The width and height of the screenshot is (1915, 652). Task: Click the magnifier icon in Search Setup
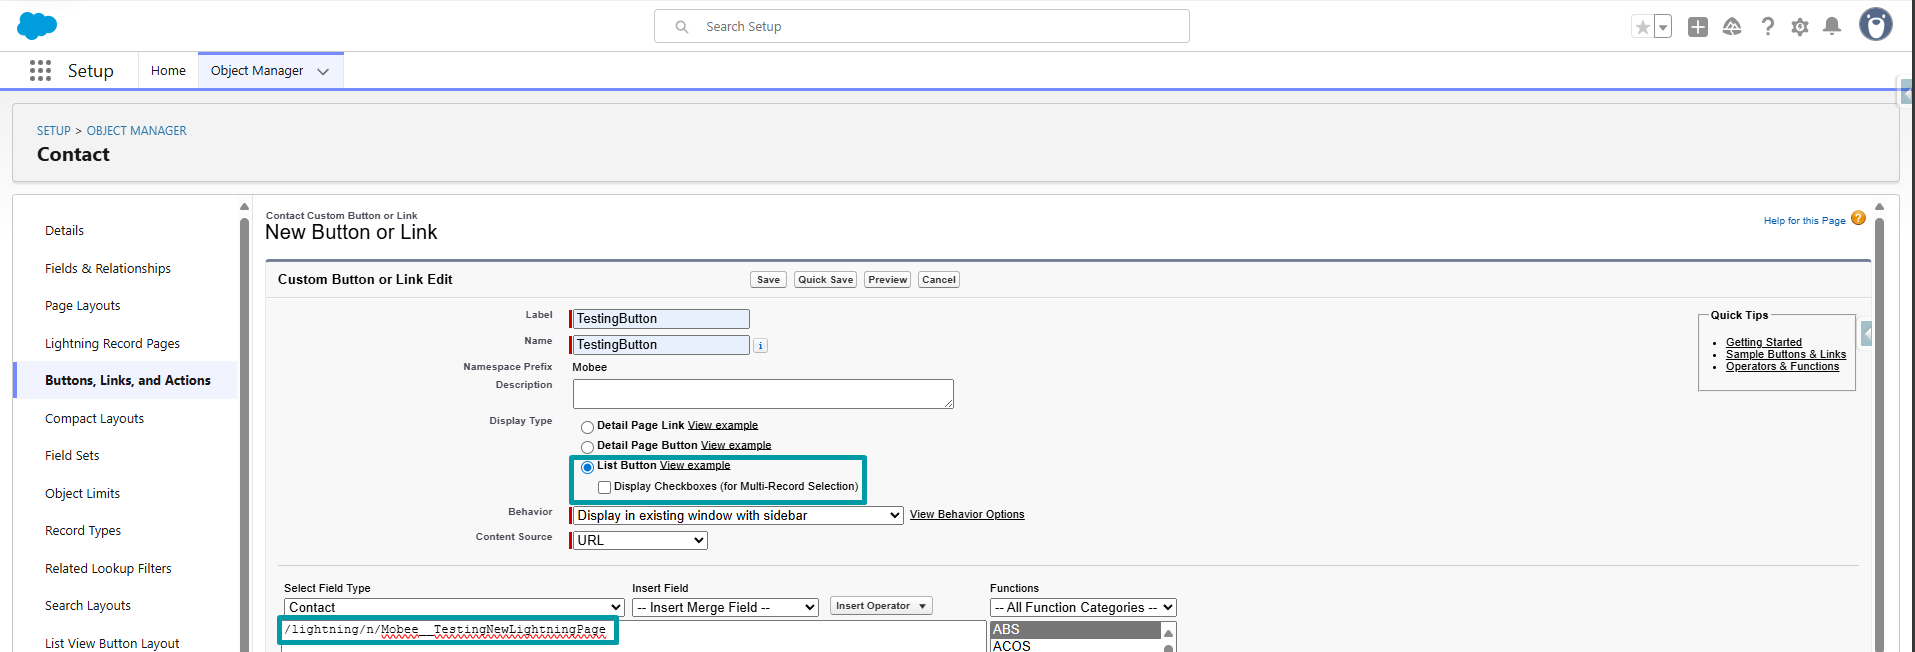coord(682,27)
